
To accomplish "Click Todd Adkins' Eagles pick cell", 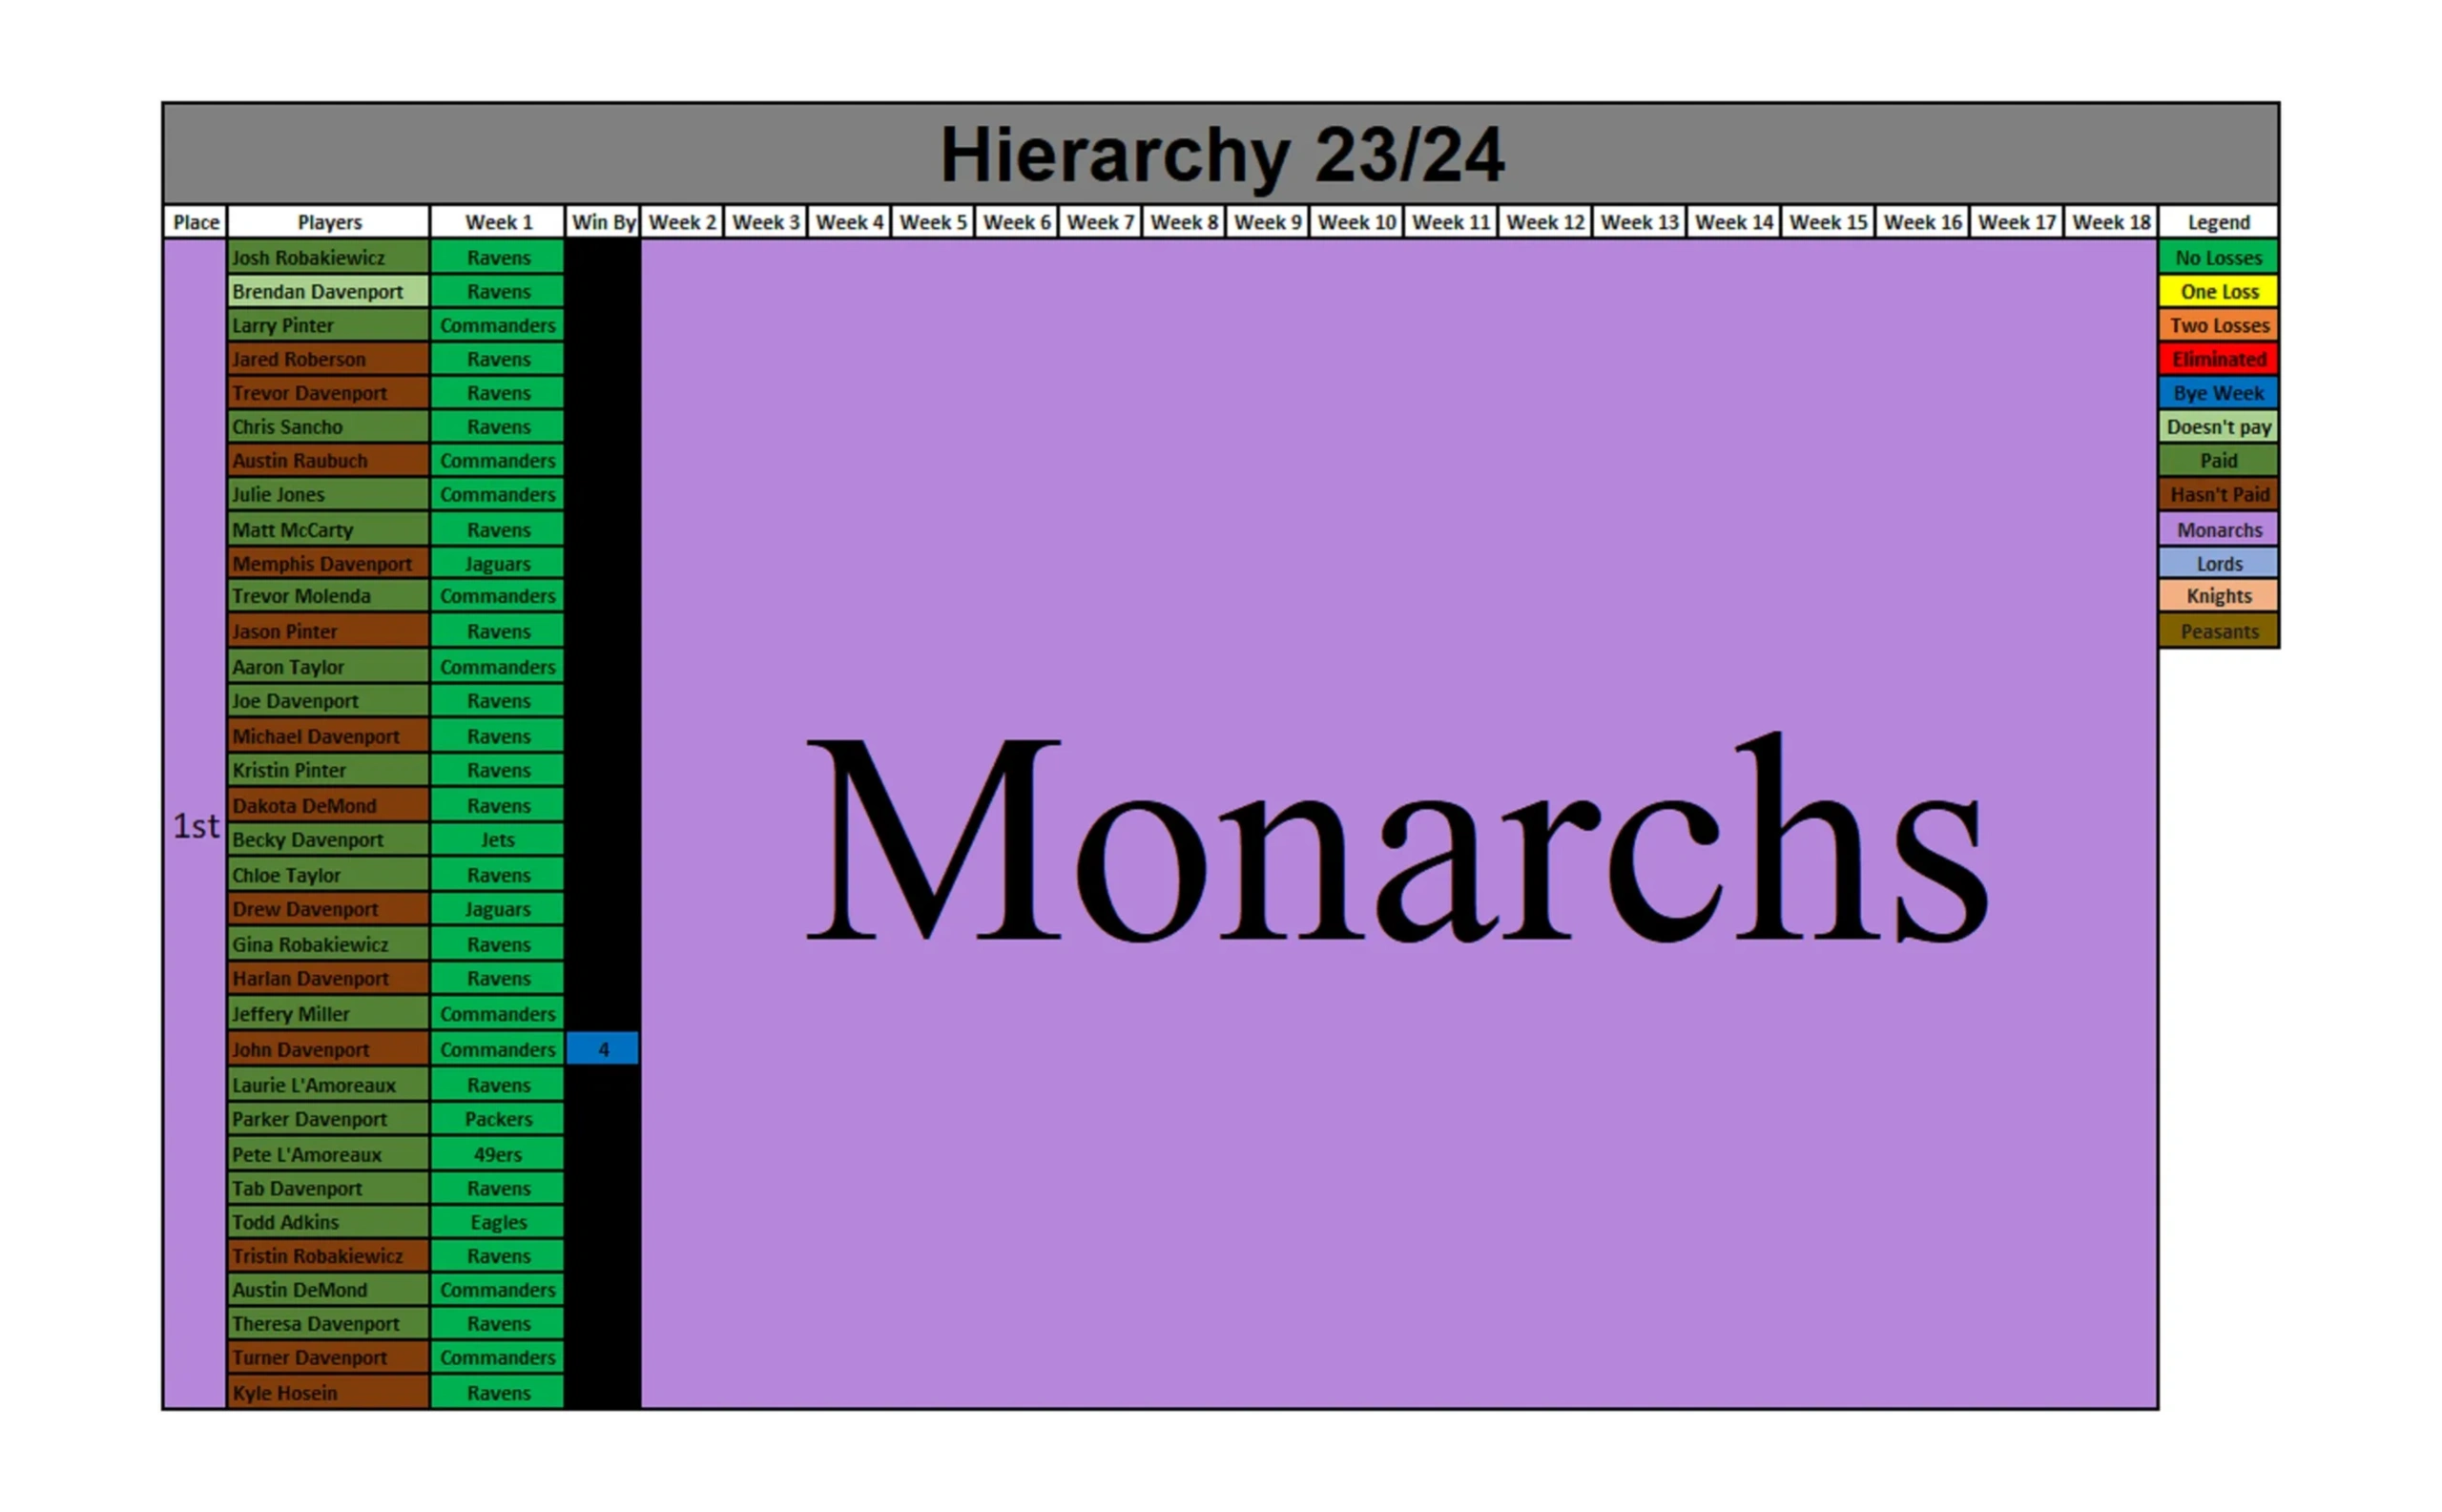I will pos(498,1222).
